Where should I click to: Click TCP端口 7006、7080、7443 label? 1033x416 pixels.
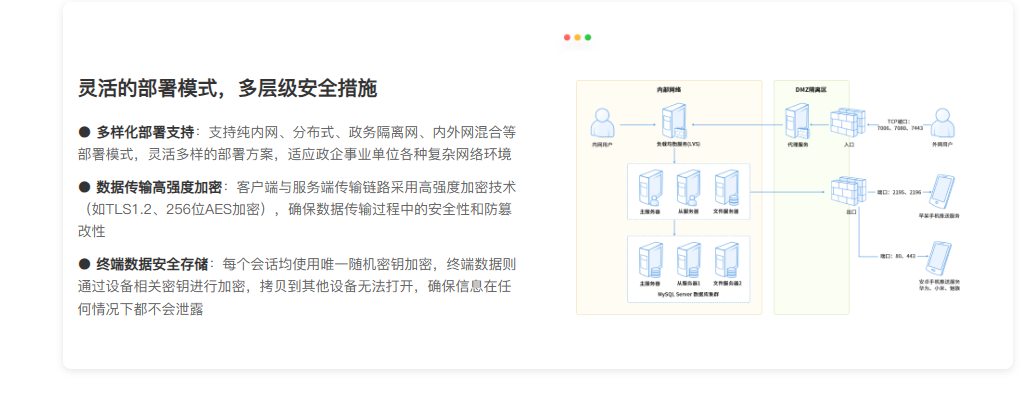pos(900,125)
